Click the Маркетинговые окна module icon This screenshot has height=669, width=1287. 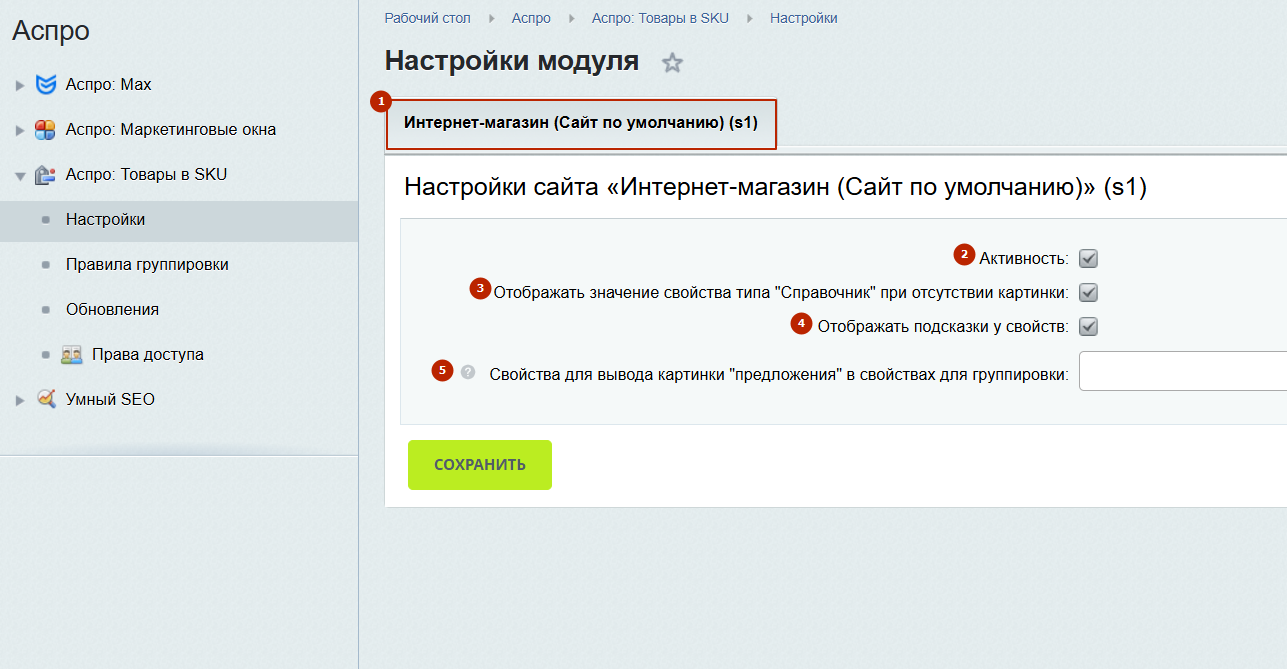(45, 130)
